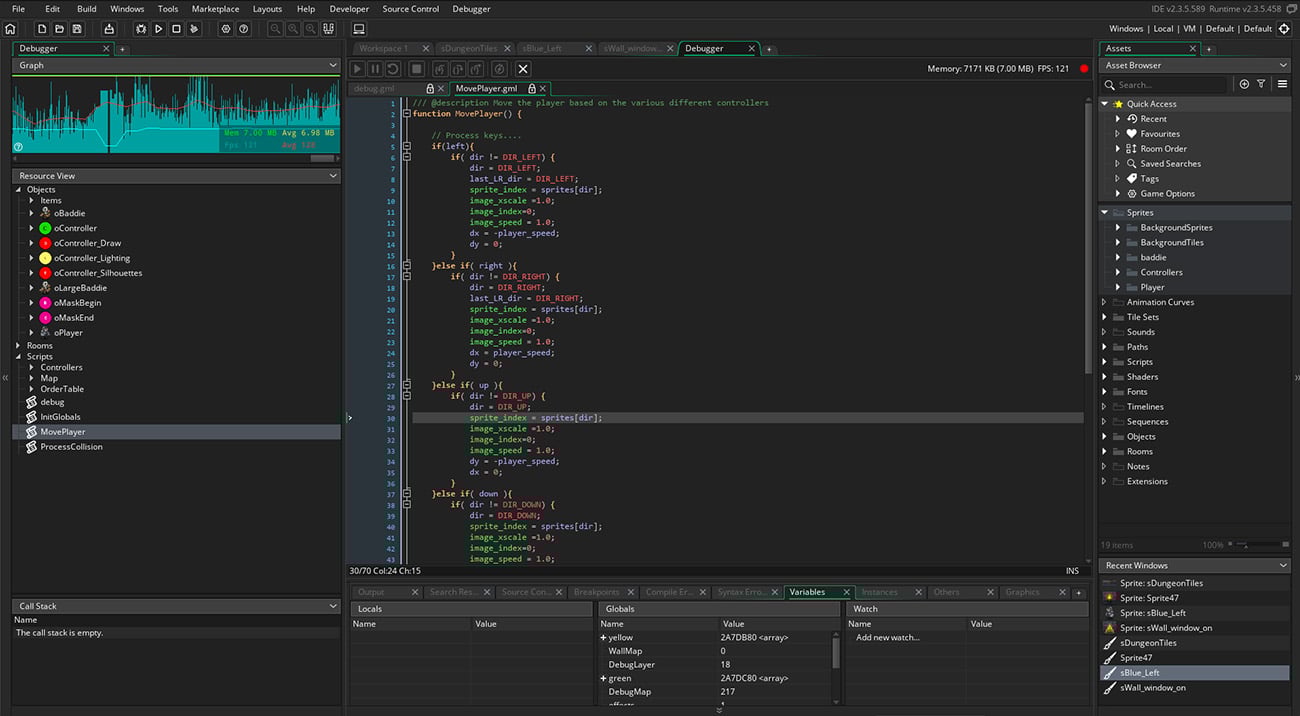Open the Resource View dropdown

pos(332,176)
